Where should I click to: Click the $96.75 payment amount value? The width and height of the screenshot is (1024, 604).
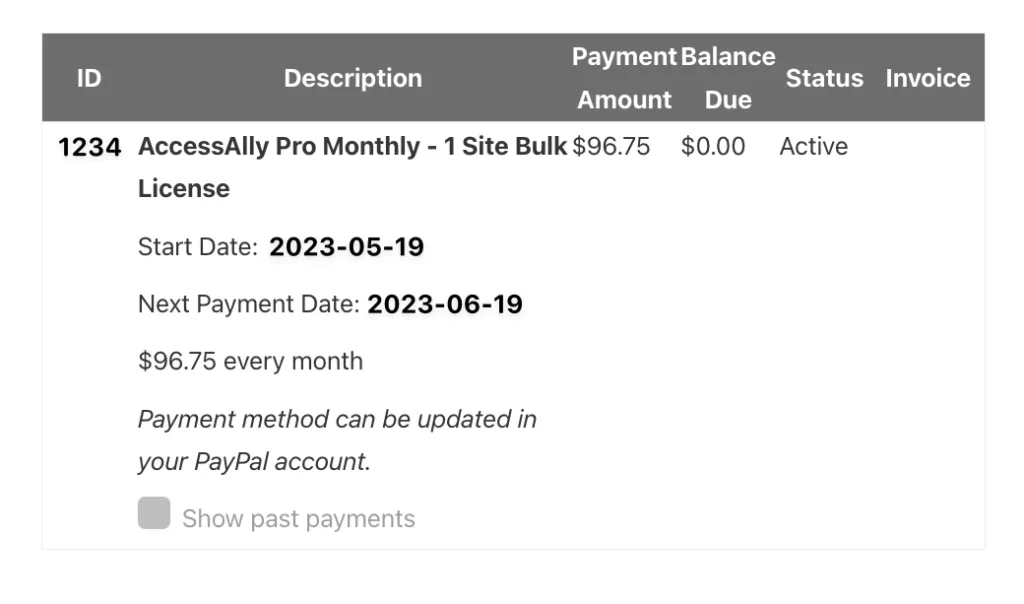pos(613,146)
